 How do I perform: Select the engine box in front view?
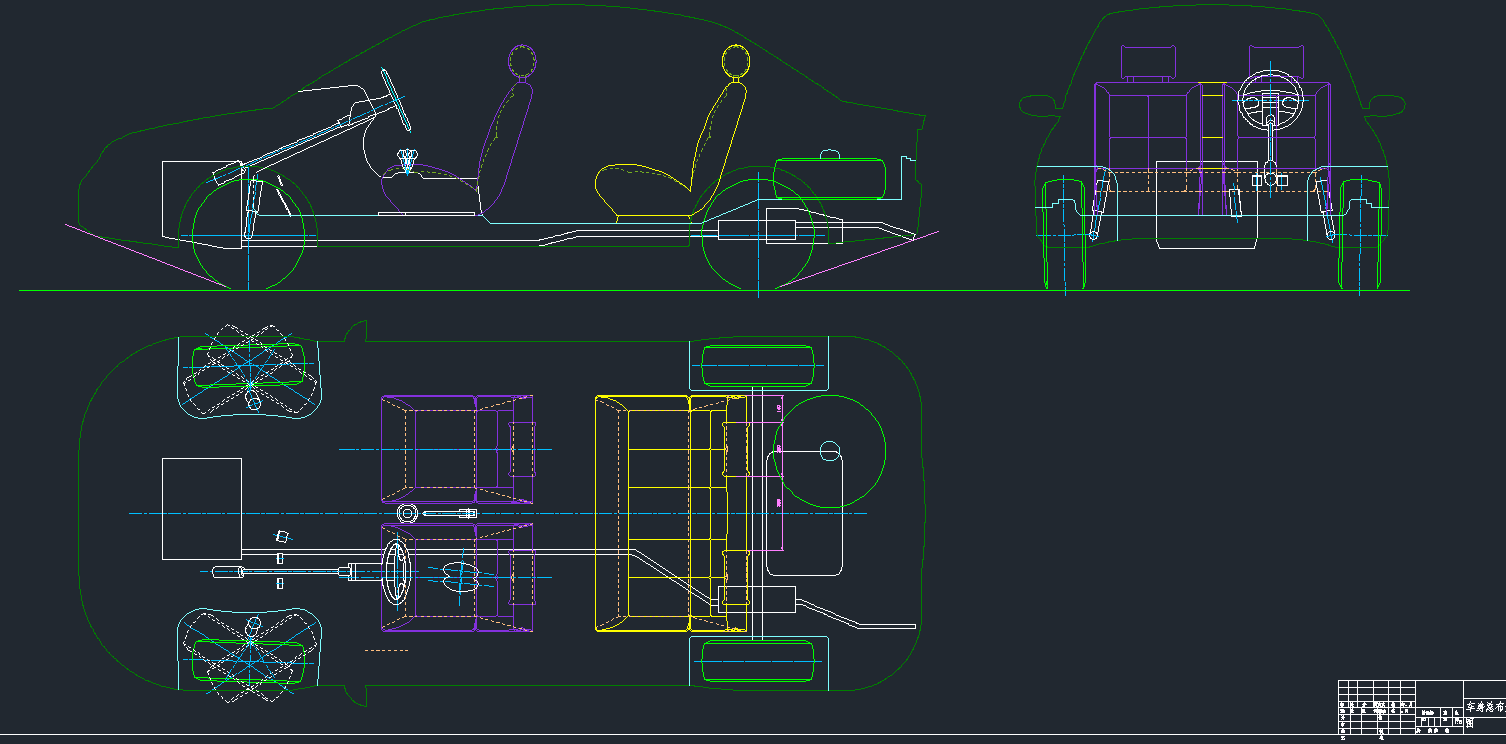pyautogui.click(x=1206, y=204)
